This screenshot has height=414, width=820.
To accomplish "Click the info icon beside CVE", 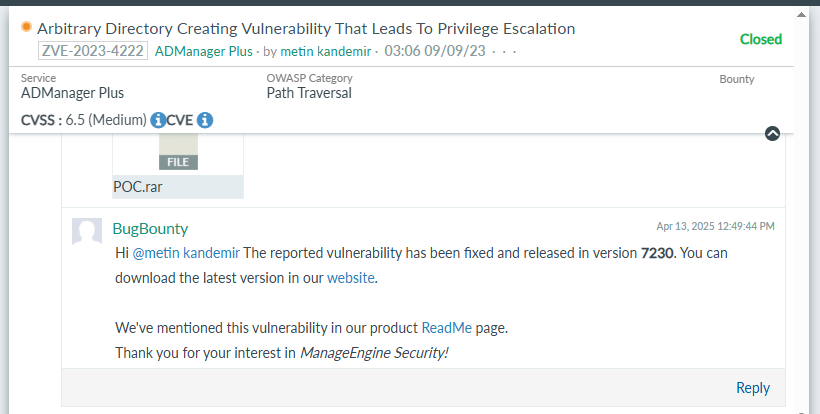I will pos(205,121).
